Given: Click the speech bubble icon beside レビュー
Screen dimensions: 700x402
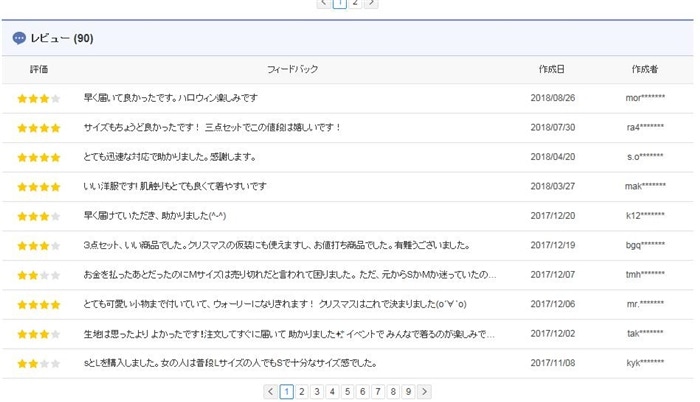Looking at the screenshot, I should click(19, 38).
